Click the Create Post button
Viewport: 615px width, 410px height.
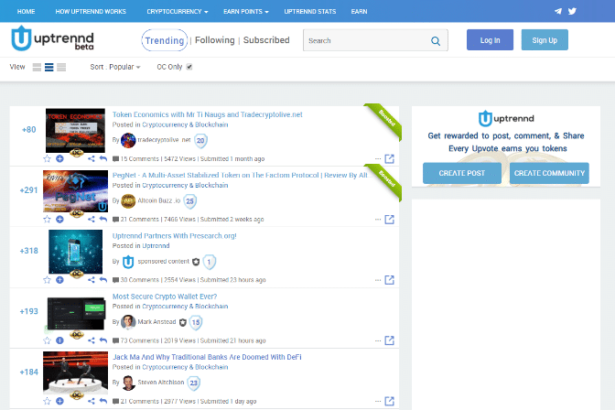point(462,173)
